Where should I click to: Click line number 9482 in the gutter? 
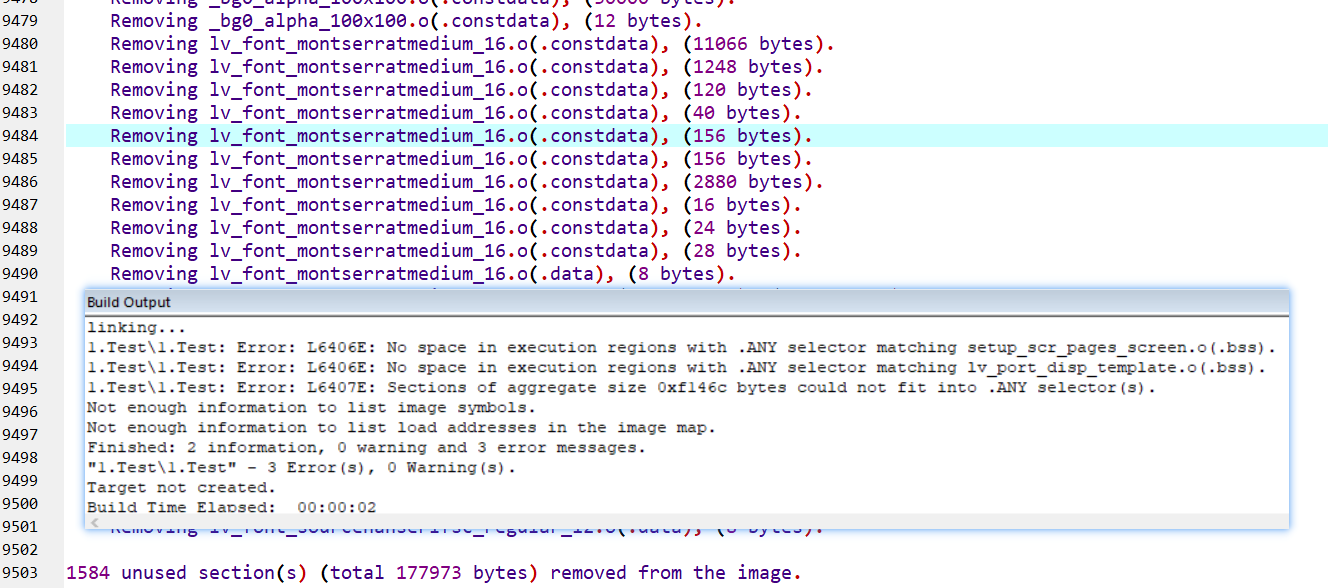(x=20, y=89)
